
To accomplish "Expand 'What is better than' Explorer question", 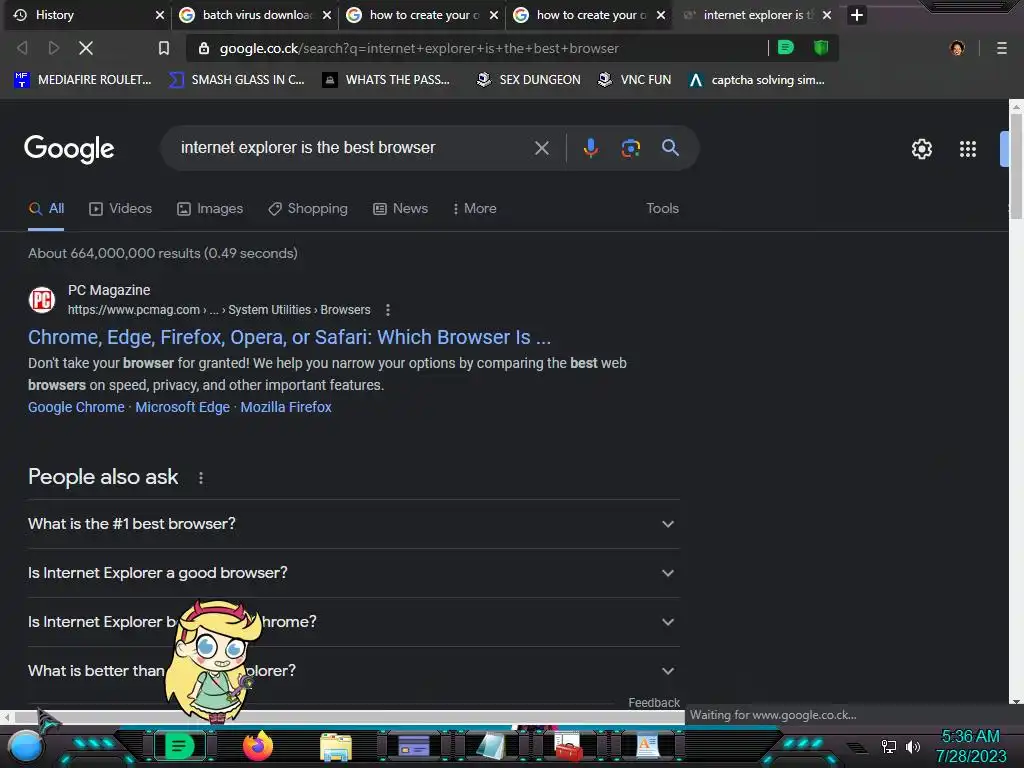I will pyautogui.click(x=353, y=671).
